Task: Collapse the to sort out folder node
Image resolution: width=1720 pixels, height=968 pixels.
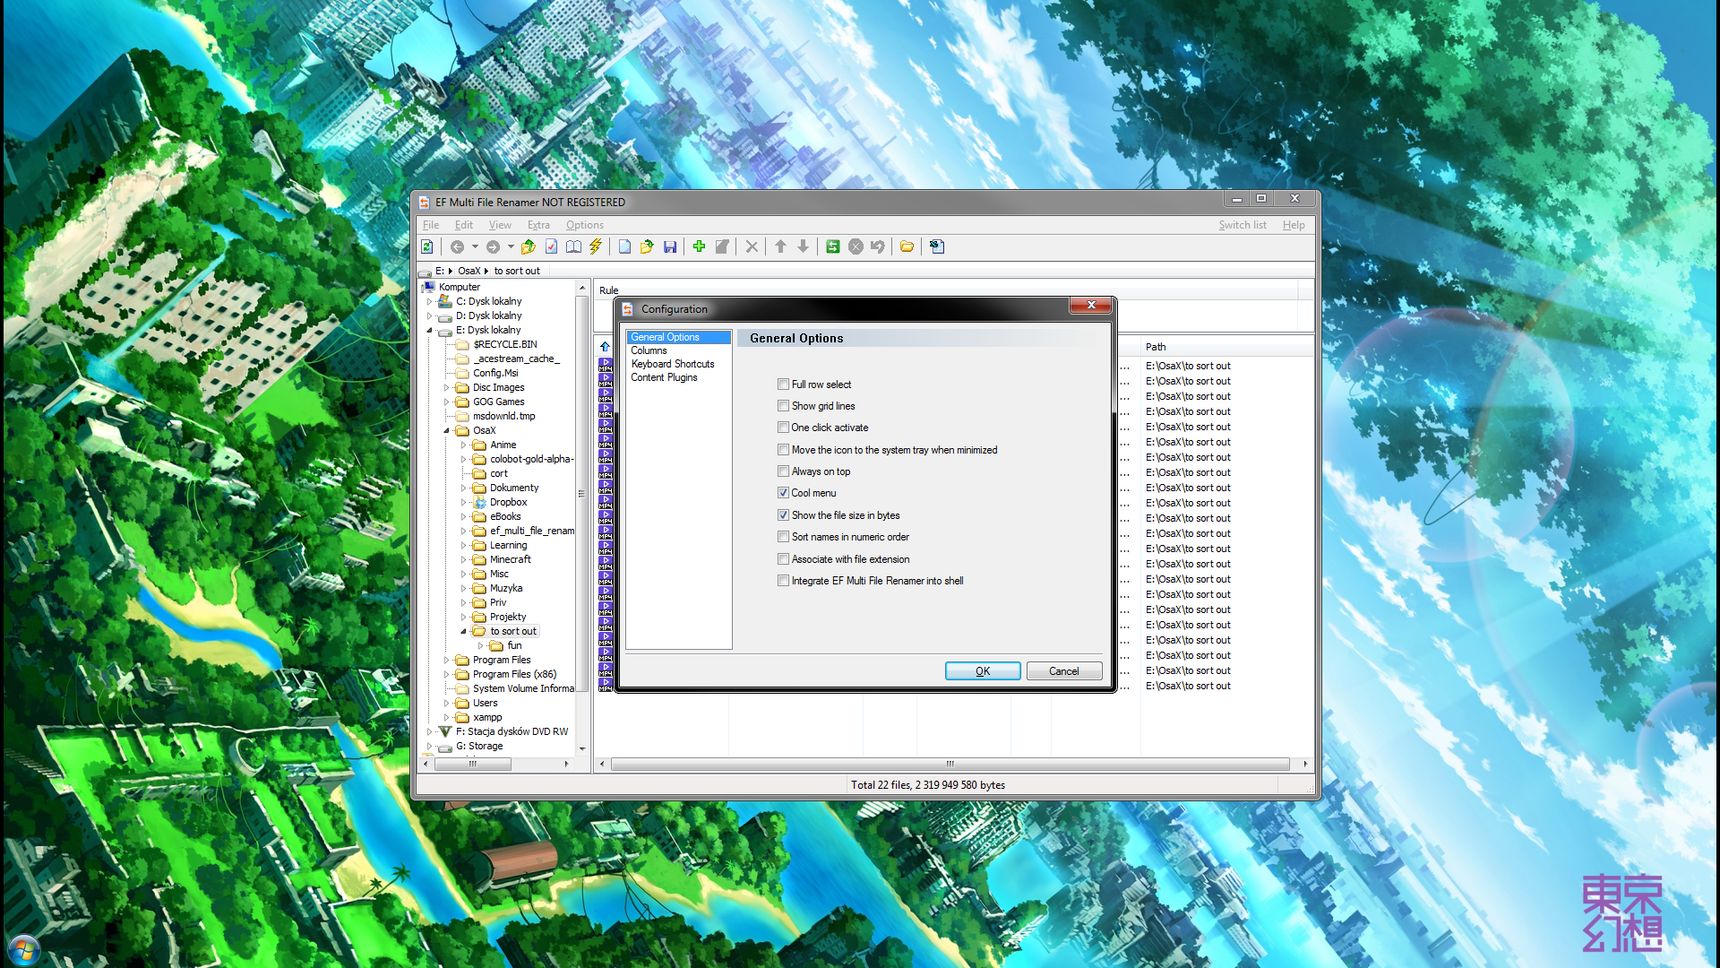Action: click(464, 632)
